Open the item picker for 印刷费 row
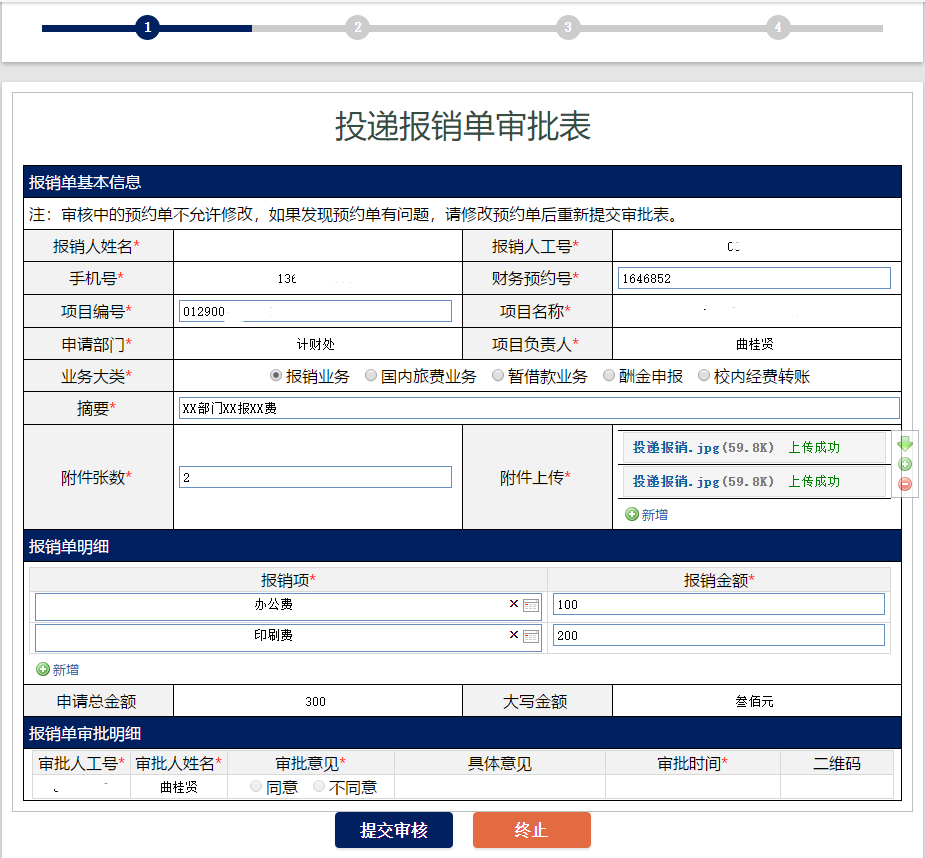 [531, 636]
